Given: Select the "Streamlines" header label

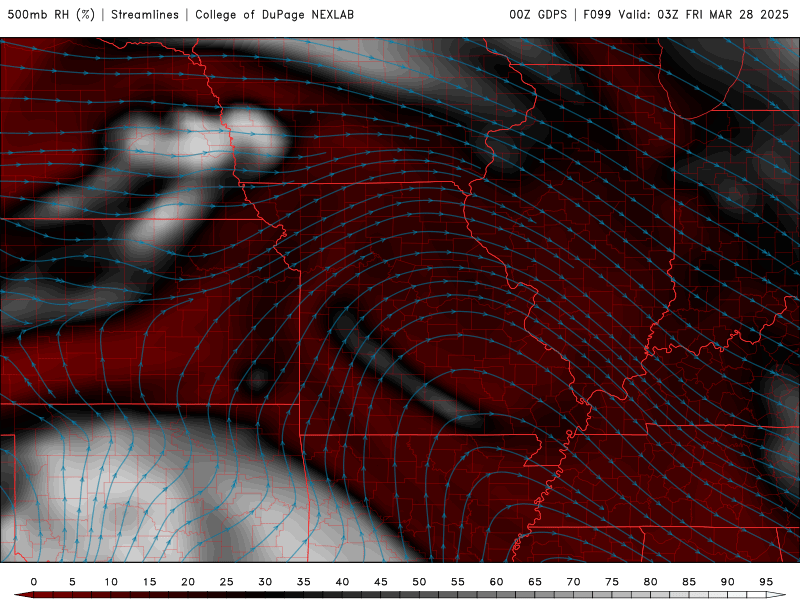Looking at the screenshot, I should pos(145,15).
